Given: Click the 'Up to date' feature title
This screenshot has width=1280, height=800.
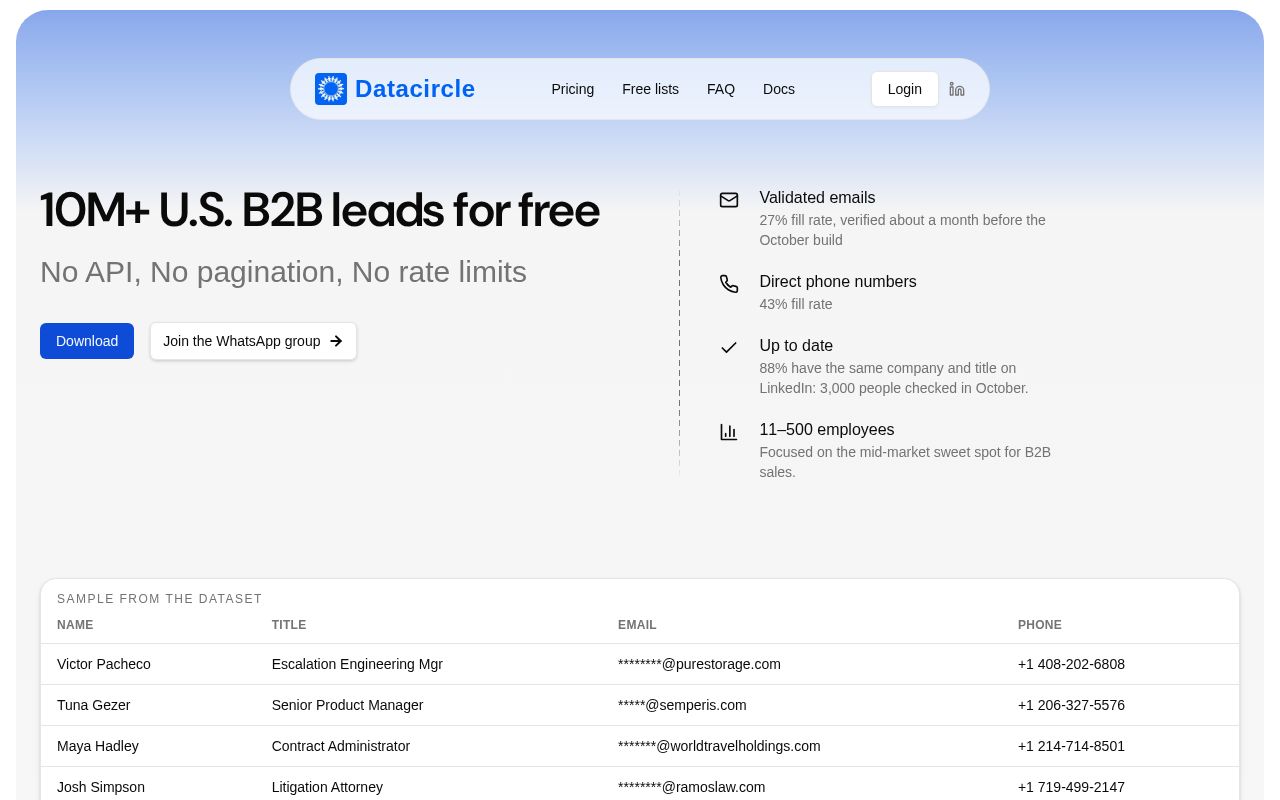Looking at the screenshot, I should click(x=796, y=346).
